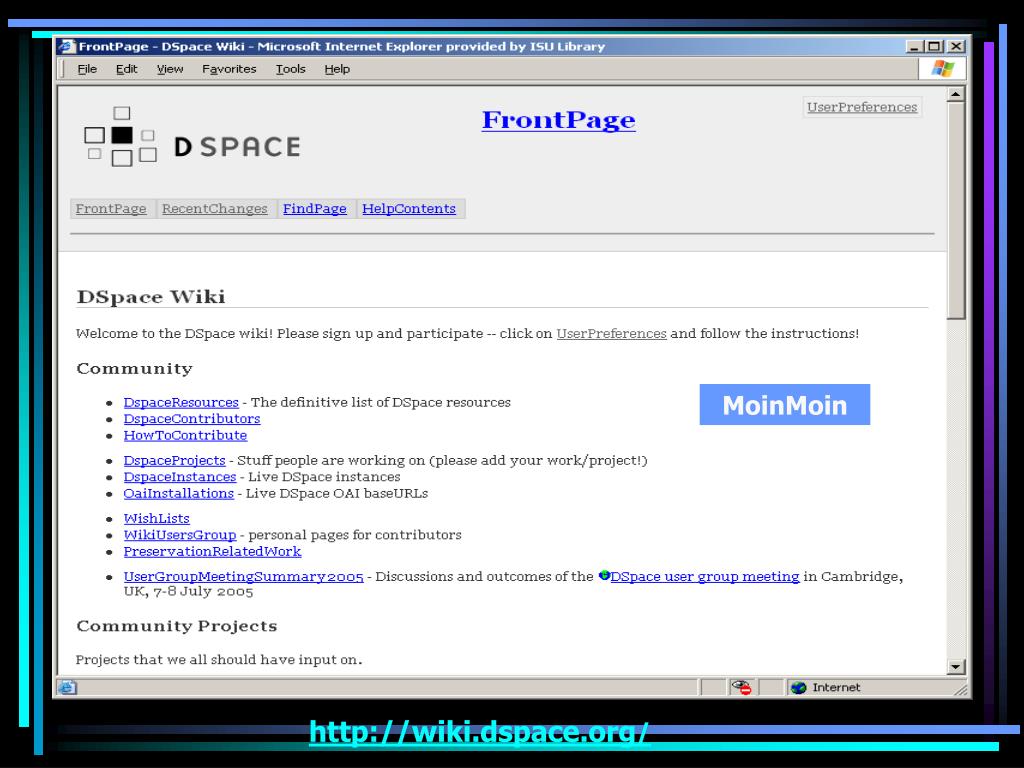
Task: Open the OaiInstallations link
Action: [x=178, y=493]
